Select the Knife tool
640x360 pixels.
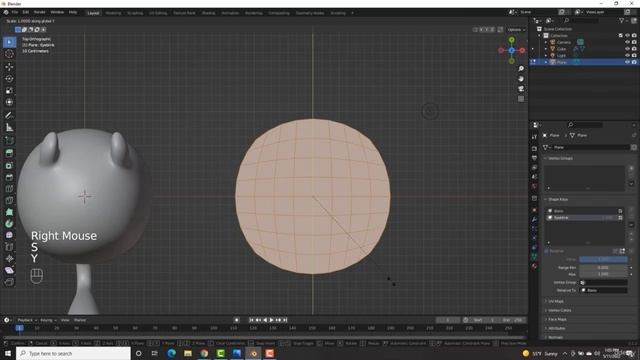pos(9,200)
